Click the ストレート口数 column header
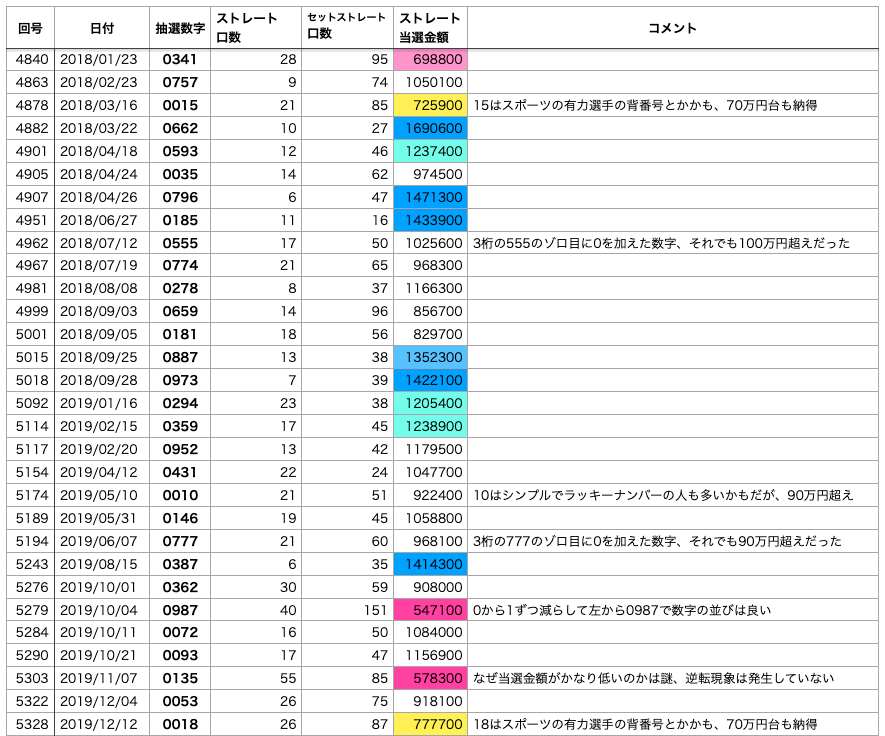Viewport: 885px width, 736px height. coord(256,28)
